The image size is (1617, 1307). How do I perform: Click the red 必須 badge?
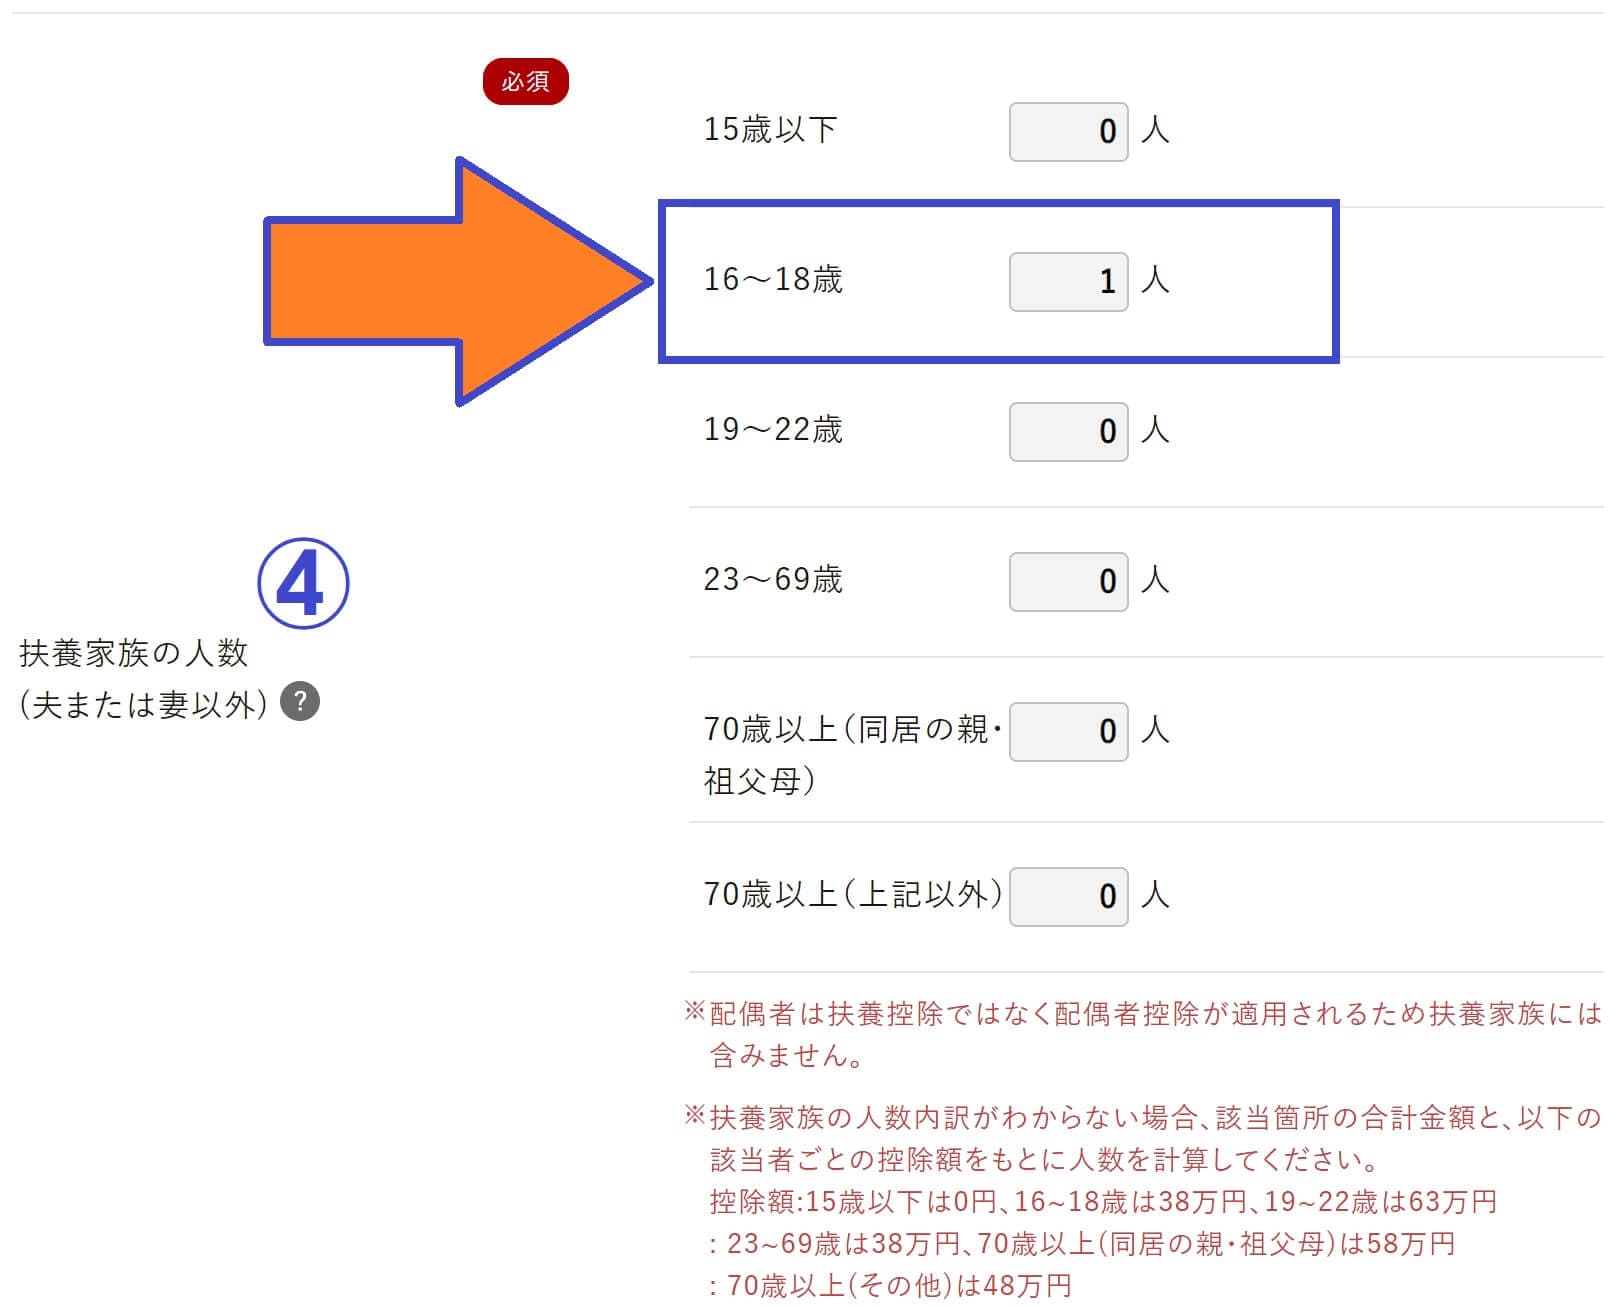(x=526, y=81)
